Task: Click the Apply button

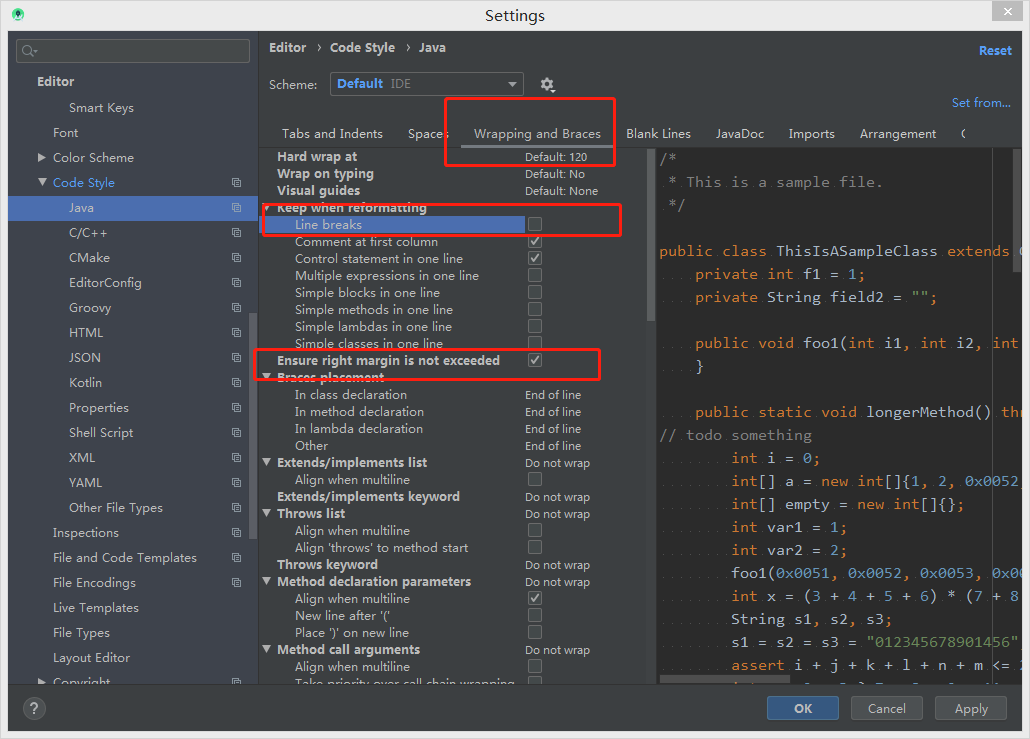Action: [970, 709]
